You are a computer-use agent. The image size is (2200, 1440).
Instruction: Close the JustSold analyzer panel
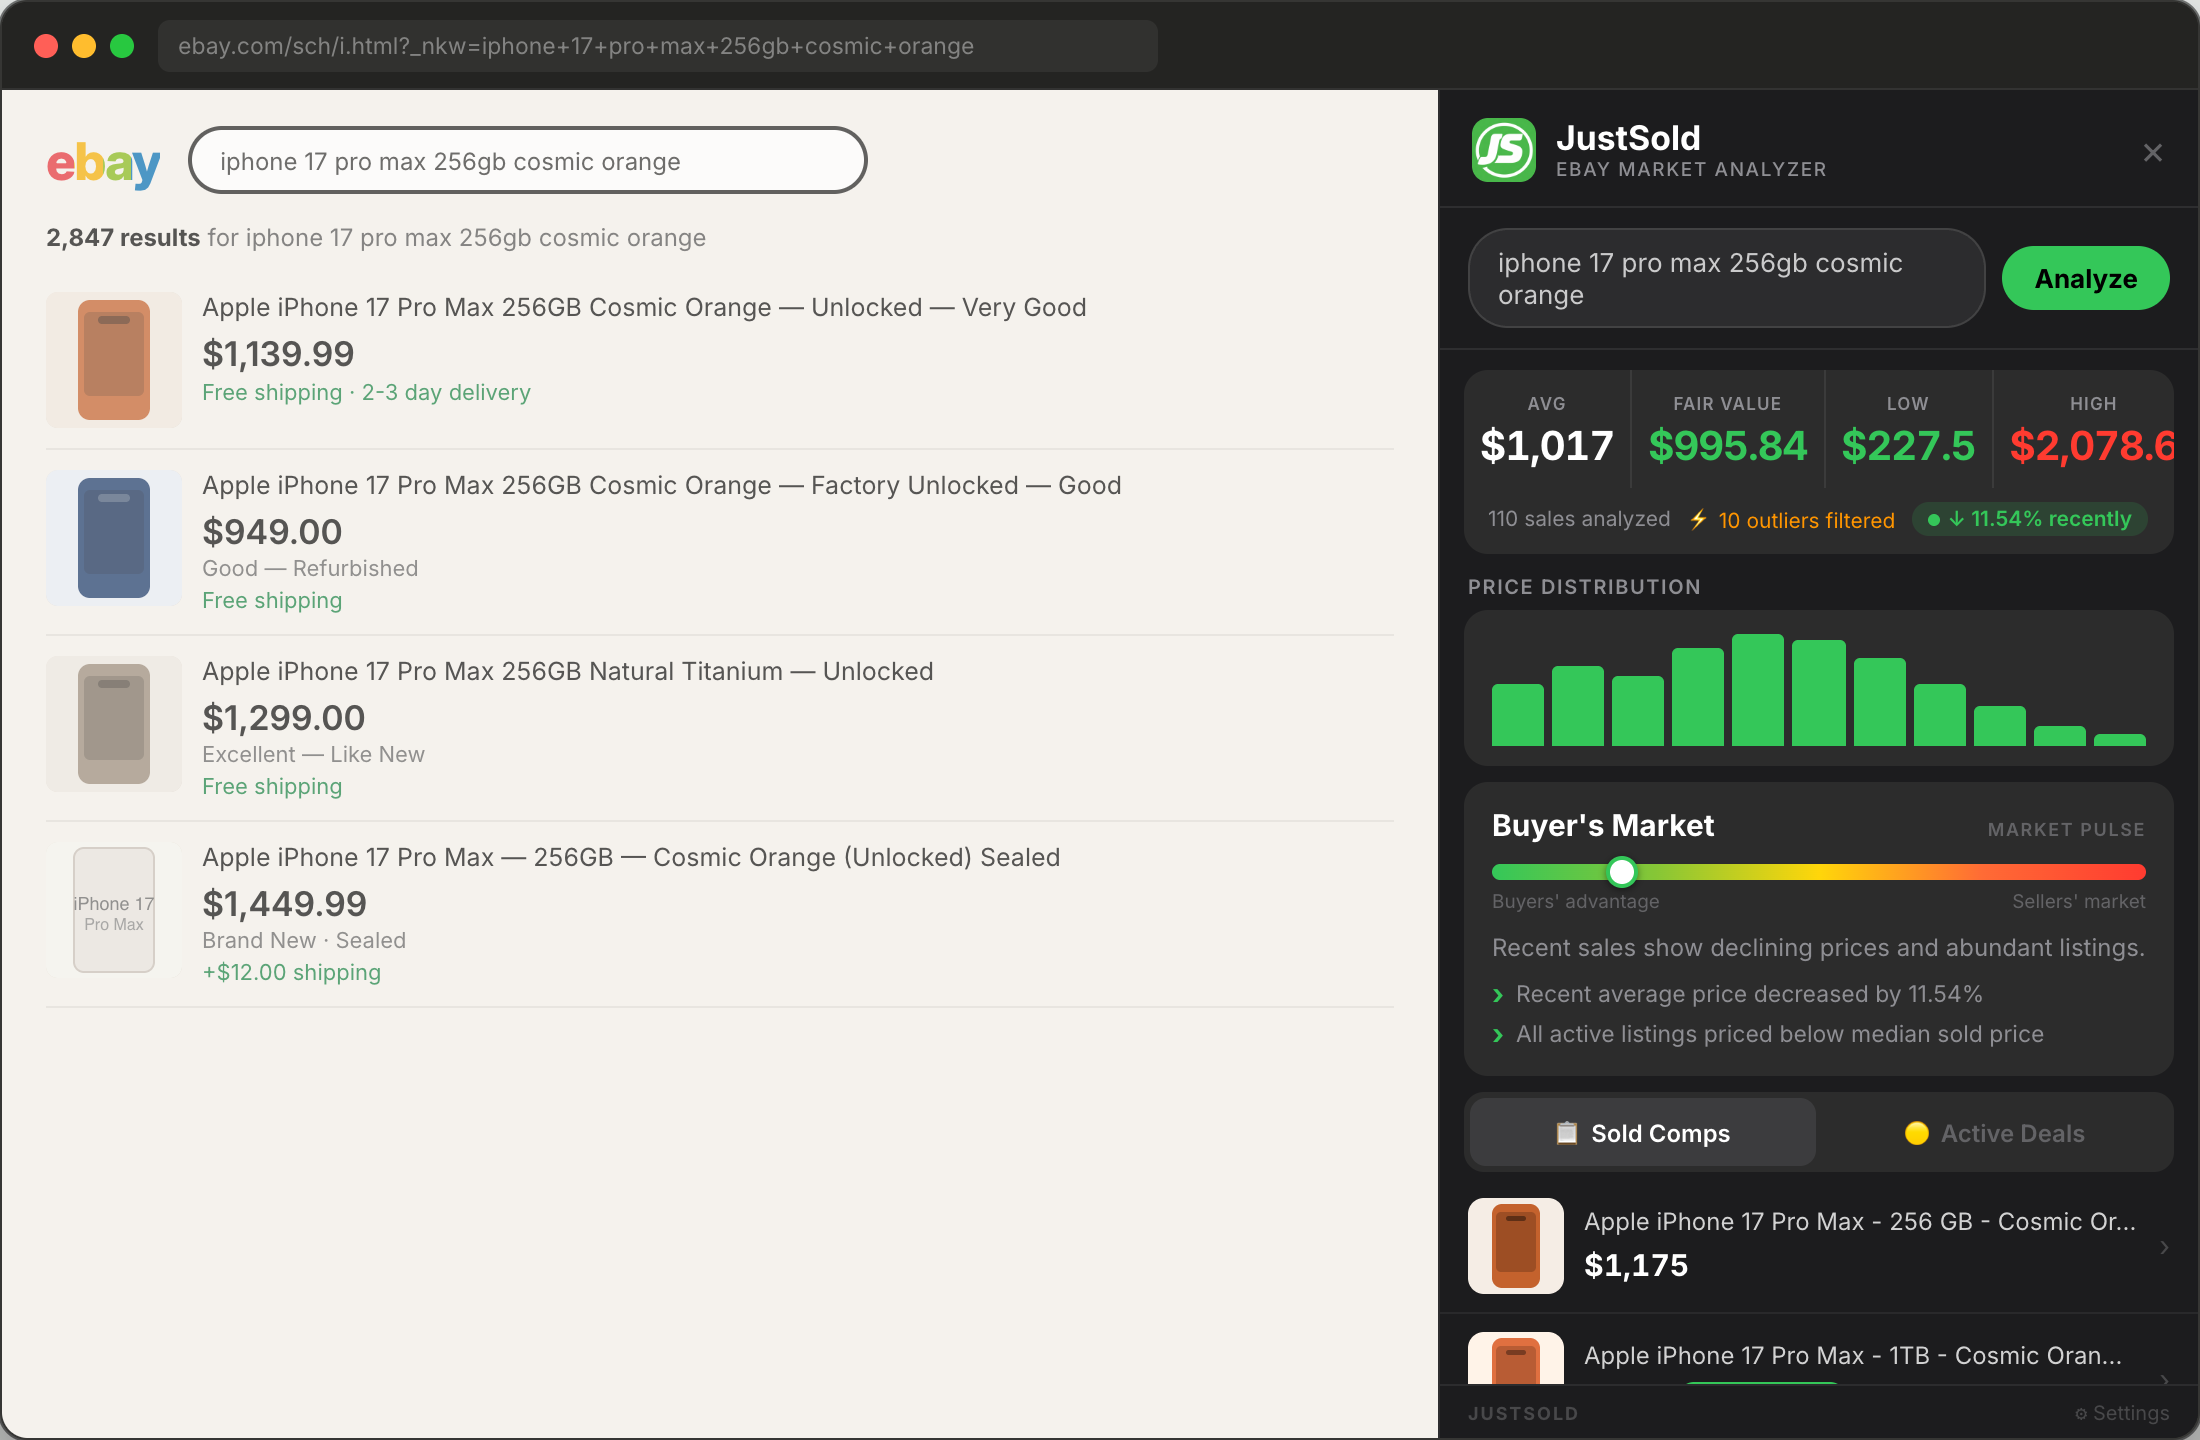coord(2153,152)
